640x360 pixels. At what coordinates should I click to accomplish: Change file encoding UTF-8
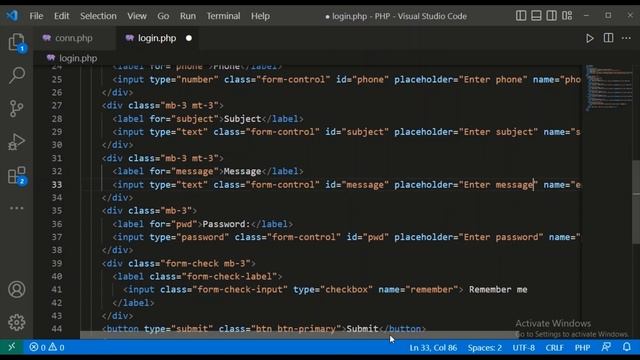[524, 347]
